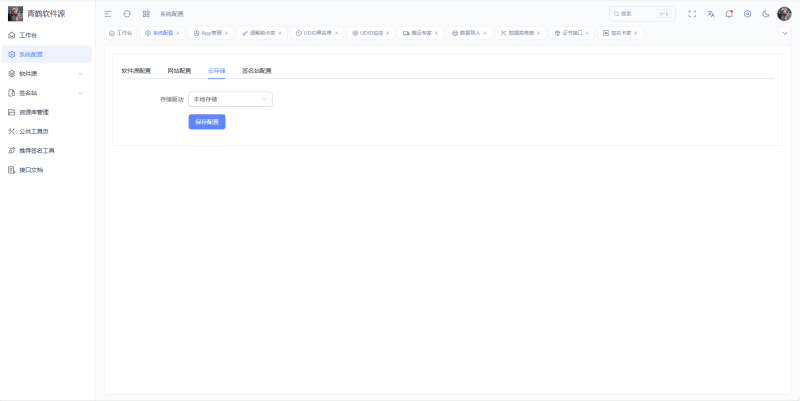The width and height of the screenshot is (800, 401).
Task: Switch to the 软件源配置 settings tab
Action: click(136, 71)
